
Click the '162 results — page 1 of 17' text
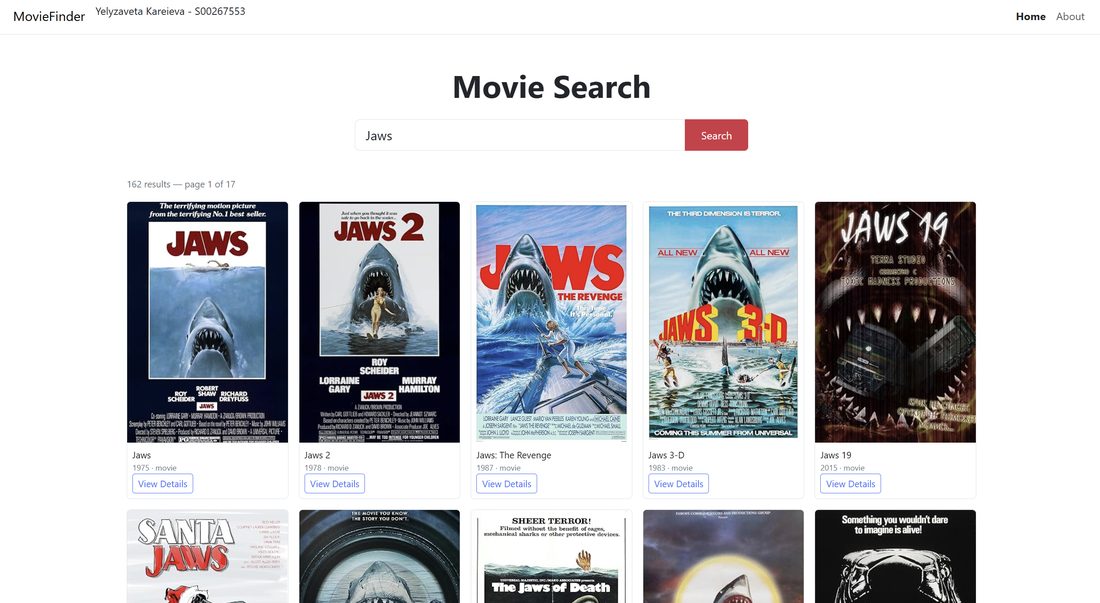pyautogui.click(x=181, y=184)
